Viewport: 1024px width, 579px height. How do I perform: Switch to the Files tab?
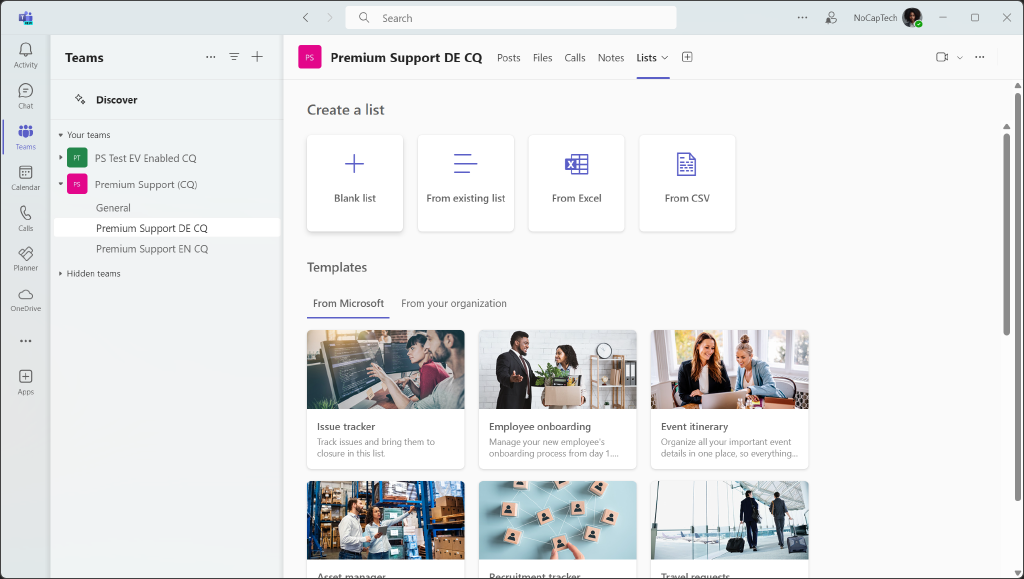pos(542,58)
